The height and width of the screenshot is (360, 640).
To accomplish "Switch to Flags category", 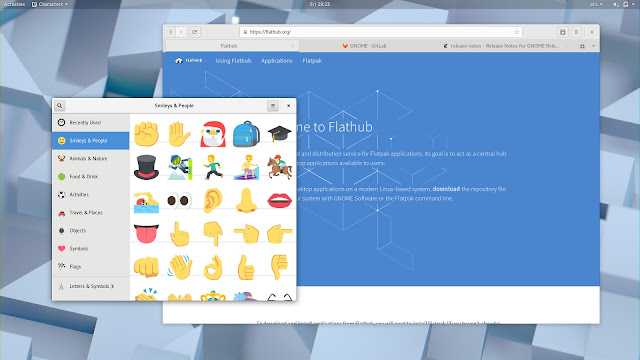I will tap(91, 267).
